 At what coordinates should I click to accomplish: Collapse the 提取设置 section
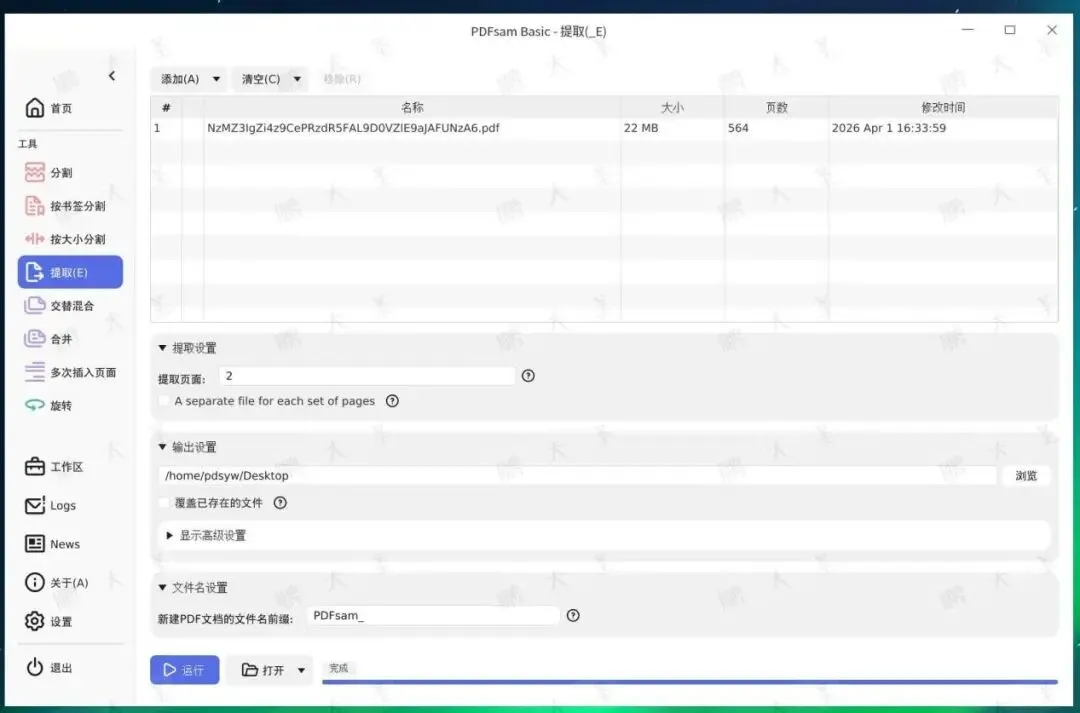tap(163, 348)
